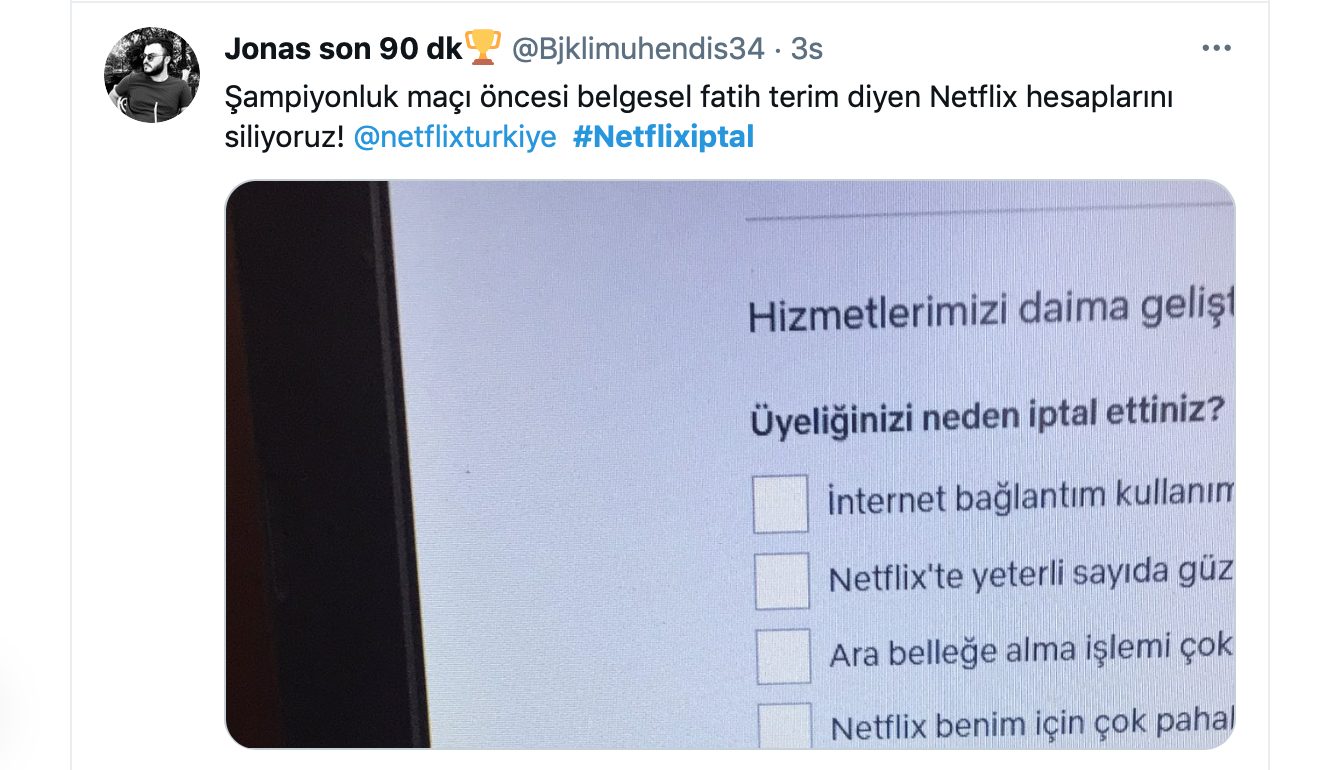Click the "İnternet bağlantım kullanım" option label

[x=1031, y=496]
